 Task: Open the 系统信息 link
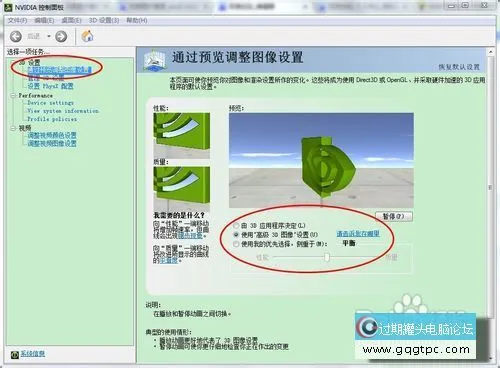[x=33, y=354]
